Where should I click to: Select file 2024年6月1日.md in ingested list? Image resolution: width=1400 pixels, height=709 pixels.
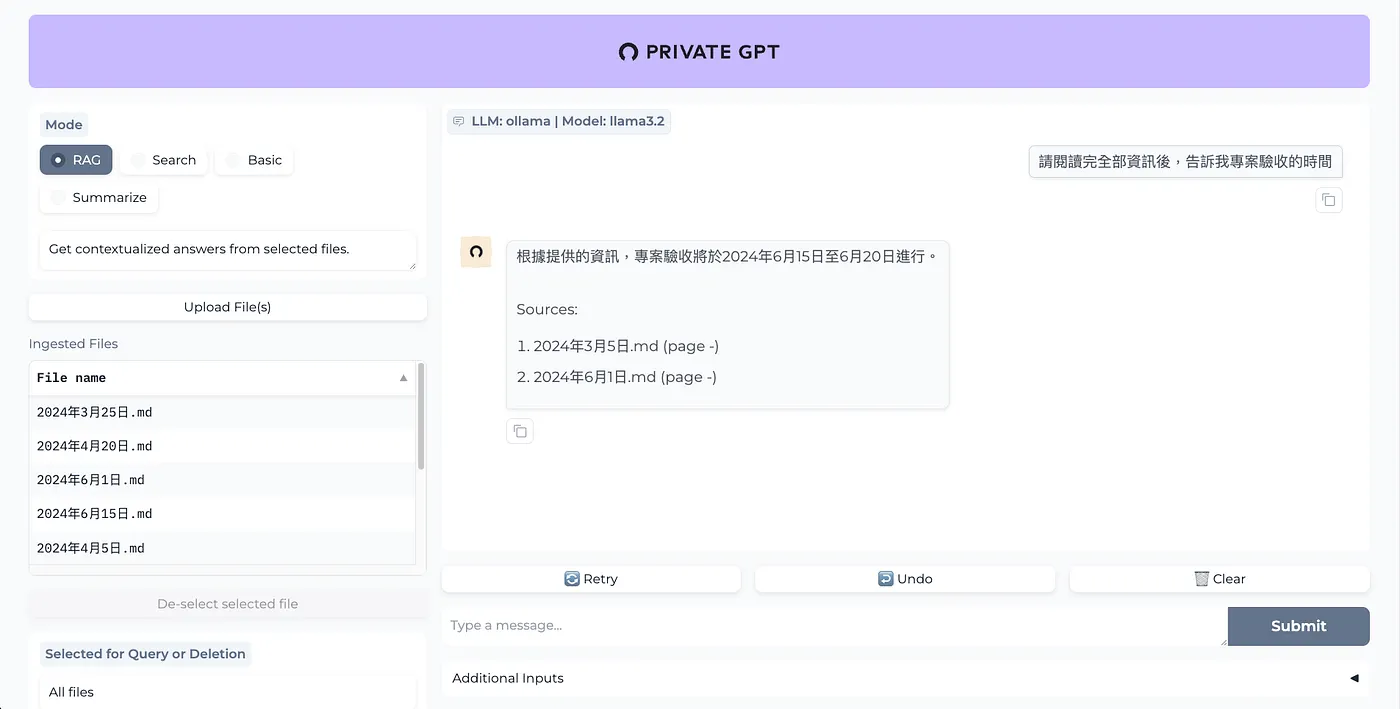pos(222,480)
